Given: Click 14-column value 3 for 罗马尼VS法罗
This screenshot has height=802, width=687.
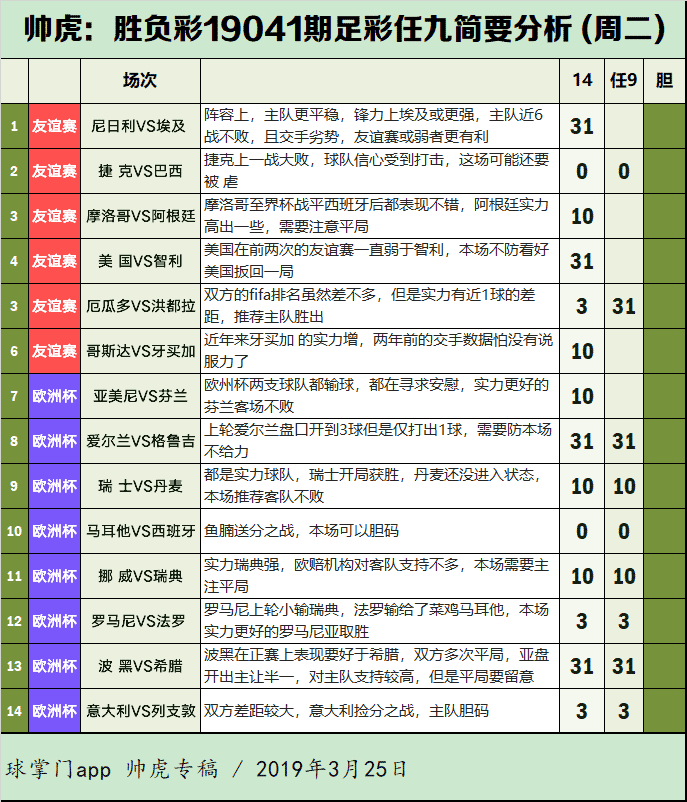Looking at the screenshot, I should [582, 621].
